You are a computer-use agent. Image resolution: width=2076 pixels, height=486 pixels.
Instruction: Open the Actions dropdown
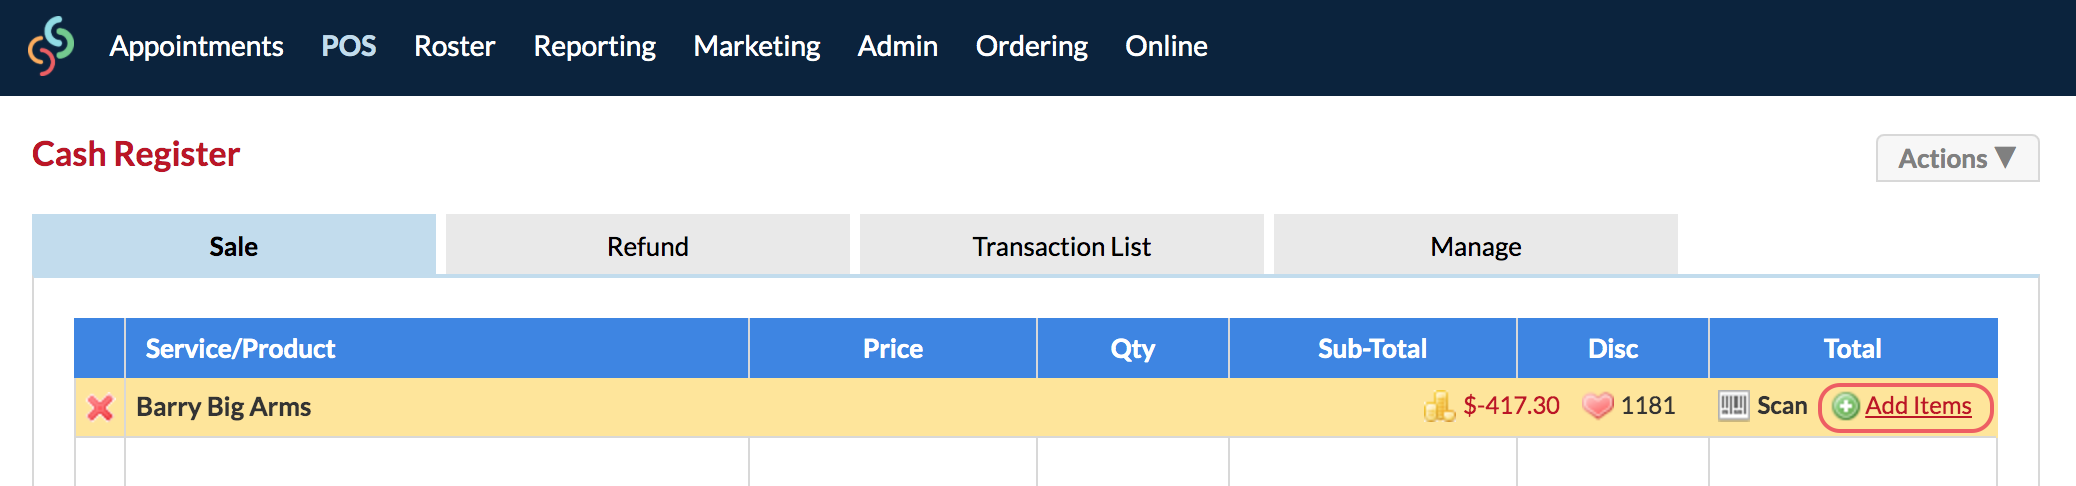tap(1957, 158)
